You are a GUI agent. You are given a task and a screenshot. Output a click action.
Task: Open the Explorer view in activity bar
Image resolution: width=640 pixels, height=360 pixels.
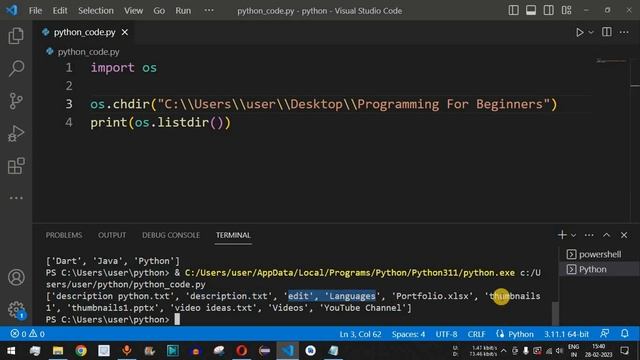click(16, 36)
